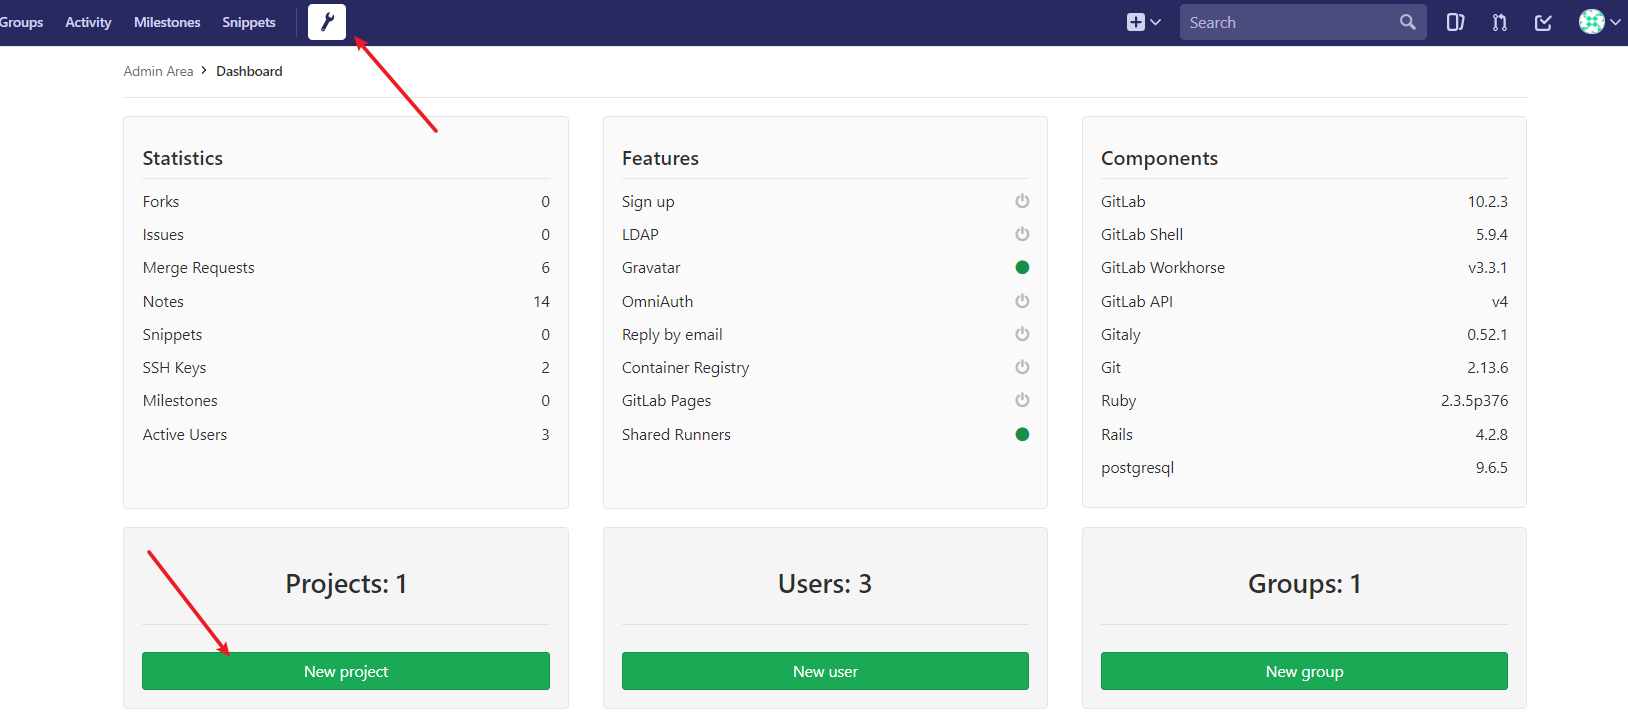Screen dimensions: 1628x715
Task: Click the Statistics panel heading
Action: [x=183, y=158]
